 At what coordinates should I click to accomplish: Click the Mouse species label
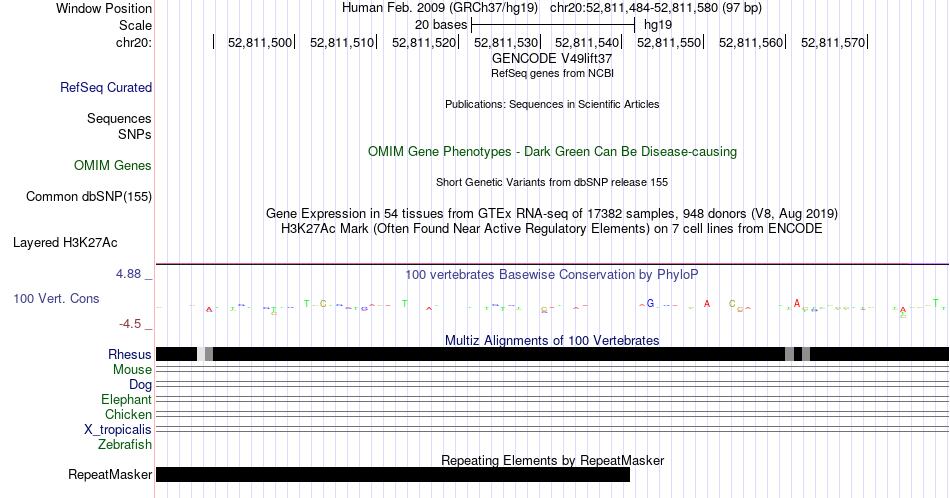pos(132,370)
